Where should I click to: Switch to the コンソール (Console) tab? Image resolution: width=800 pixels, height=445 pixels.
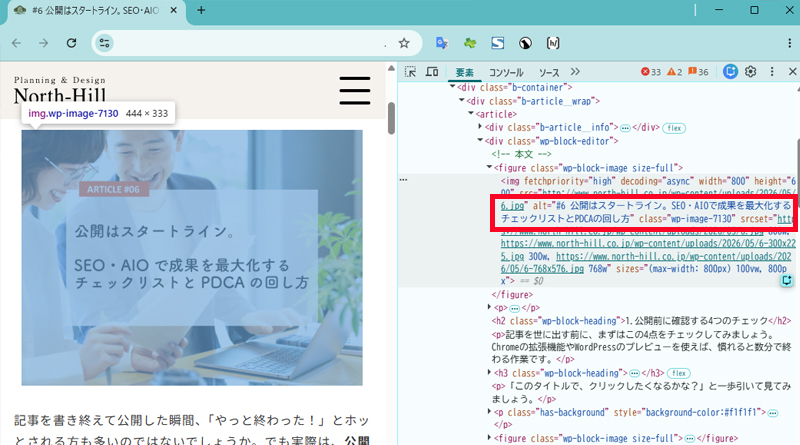506,72
